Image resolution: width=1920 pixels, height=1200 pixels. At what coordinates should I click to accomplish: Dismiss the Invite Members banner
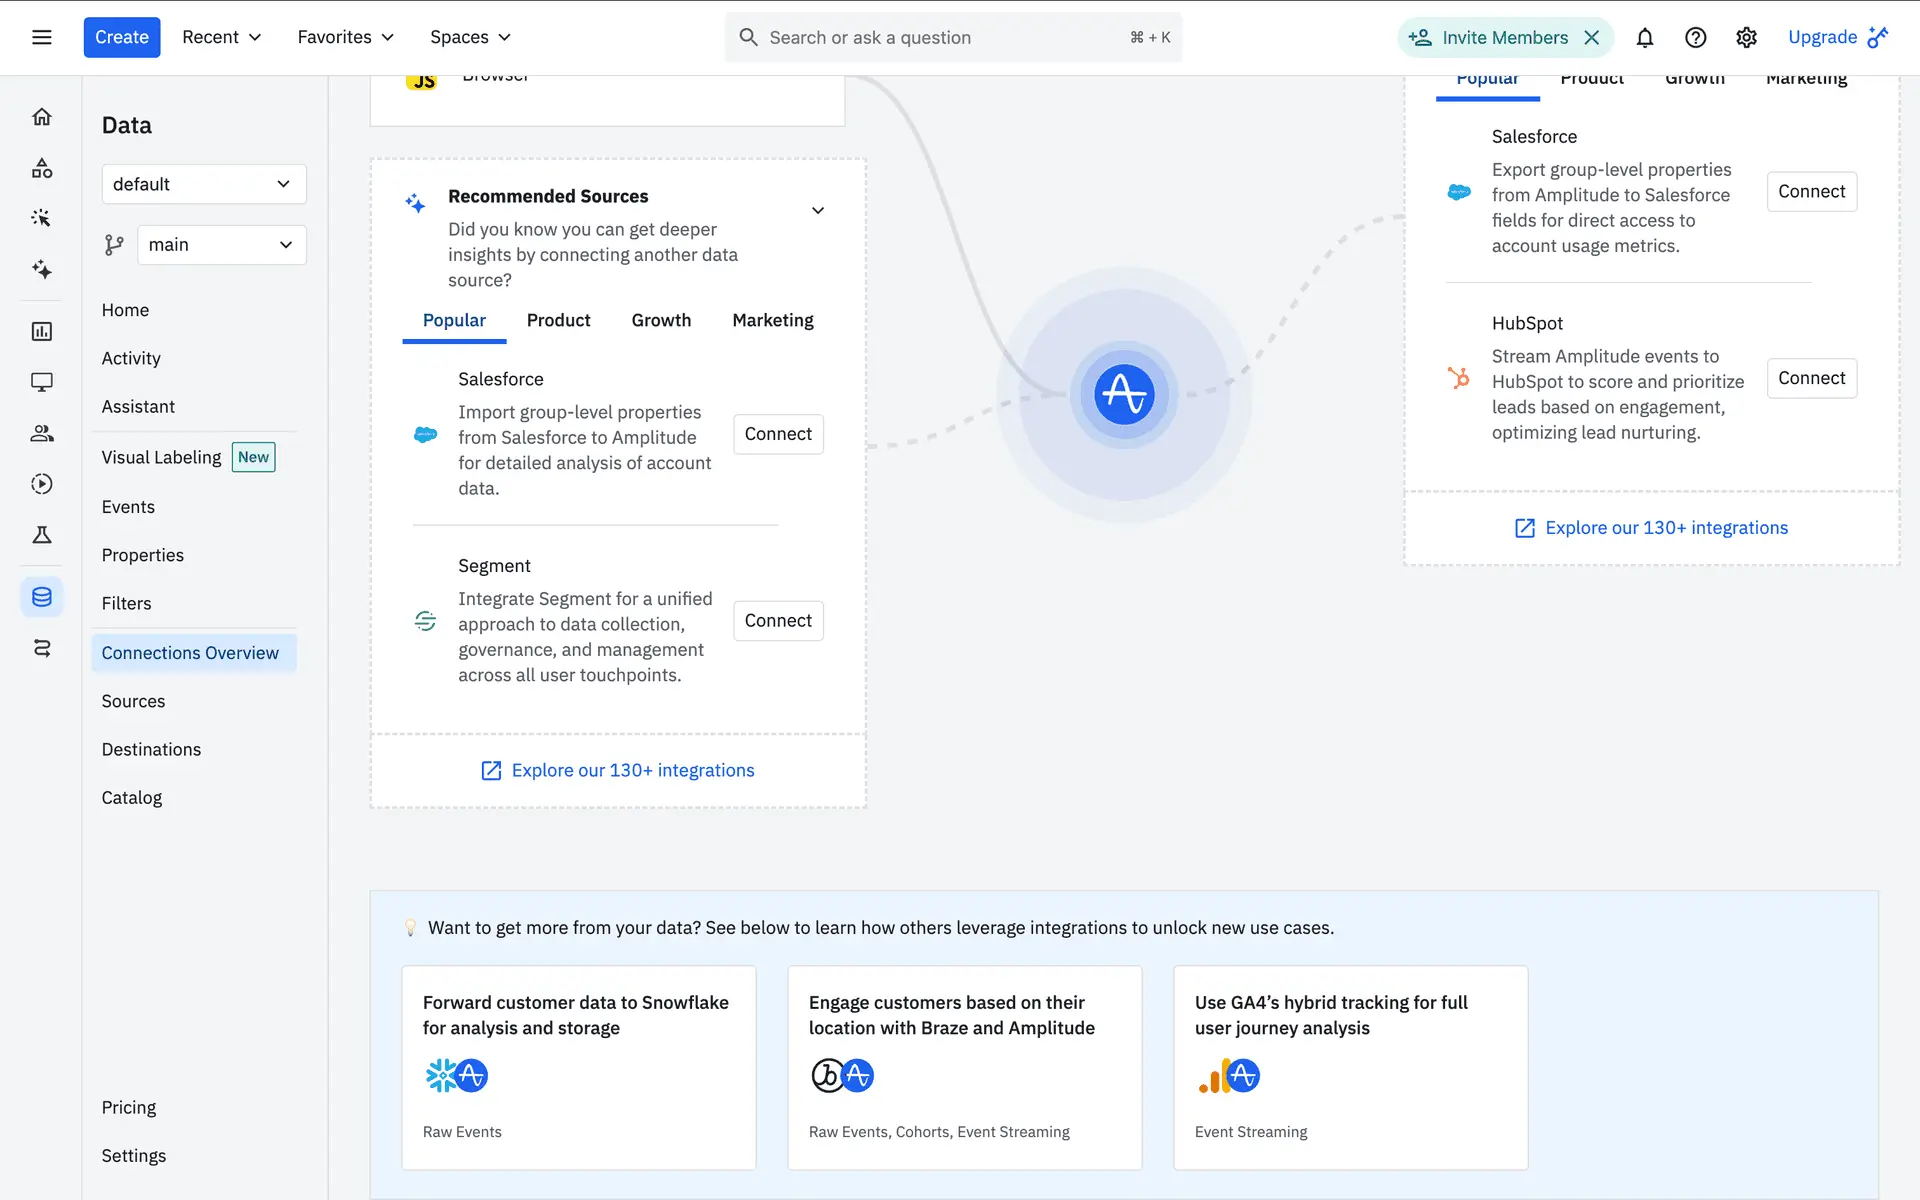1592,38
